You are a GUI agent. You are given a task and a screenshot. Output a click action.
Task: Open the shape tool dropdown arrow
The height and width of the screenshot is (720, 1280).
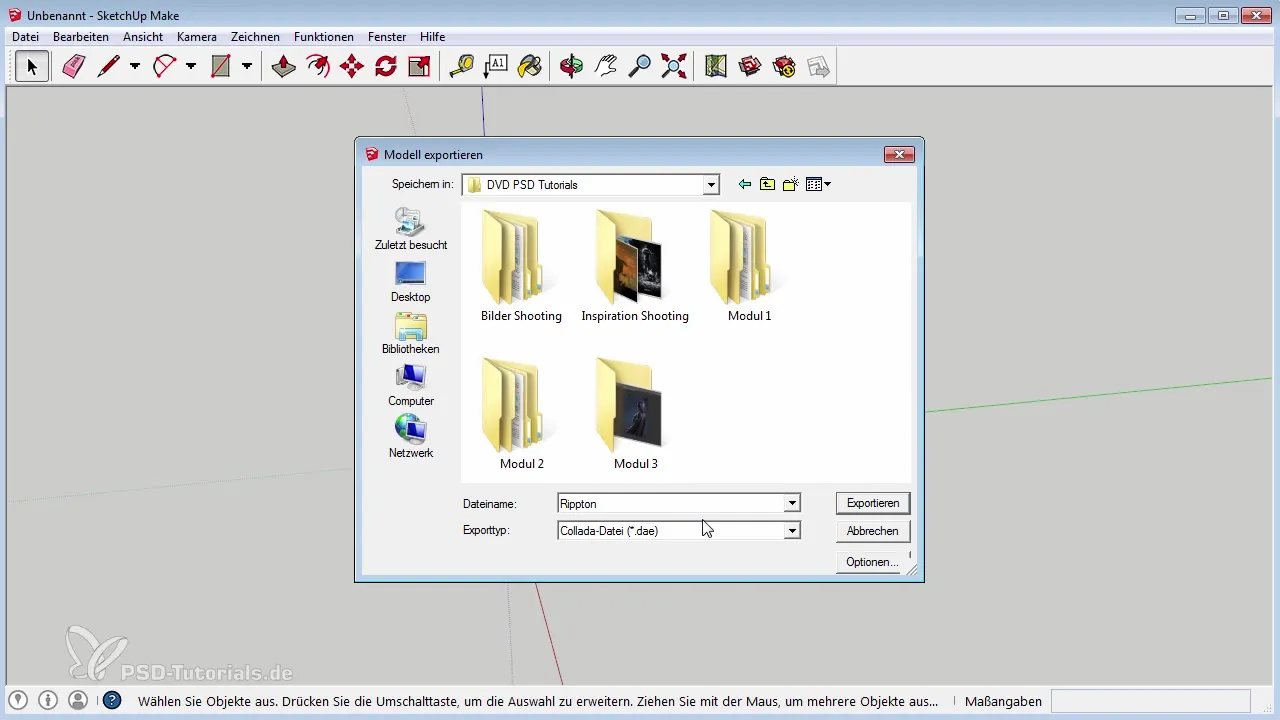click(x=246, y=67)
